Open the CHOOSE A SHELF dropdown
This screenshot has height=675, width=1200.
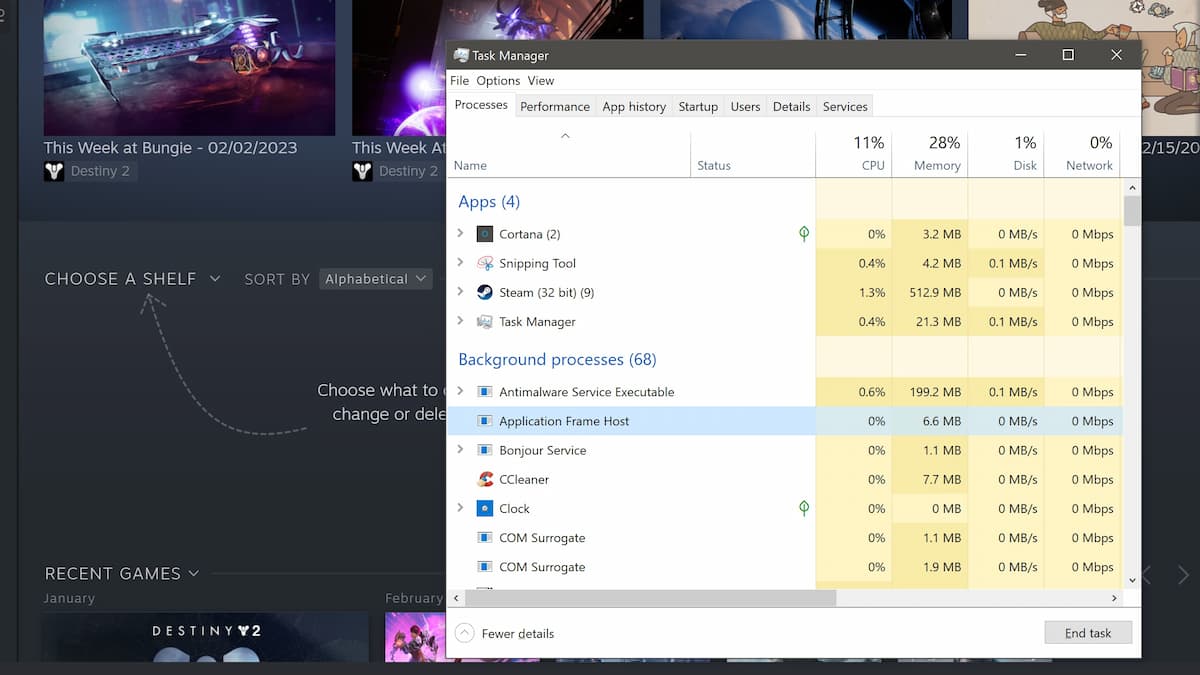coord(132,279)
